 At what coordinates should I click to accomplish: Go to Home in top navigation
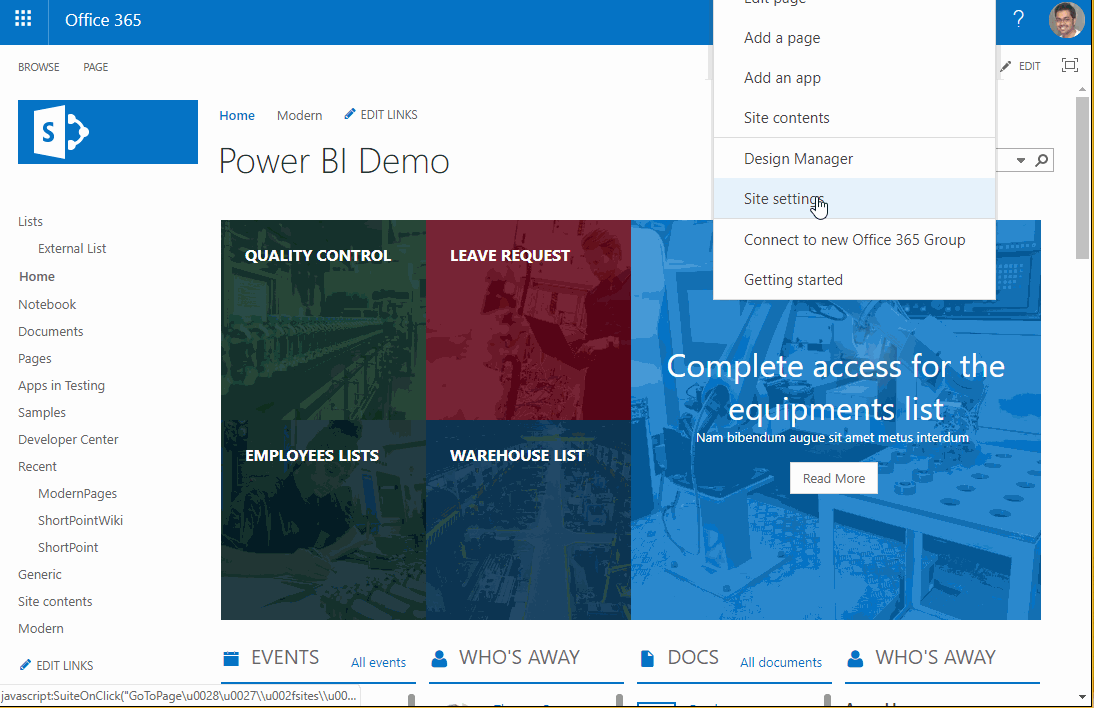click(x=237, y=115)
